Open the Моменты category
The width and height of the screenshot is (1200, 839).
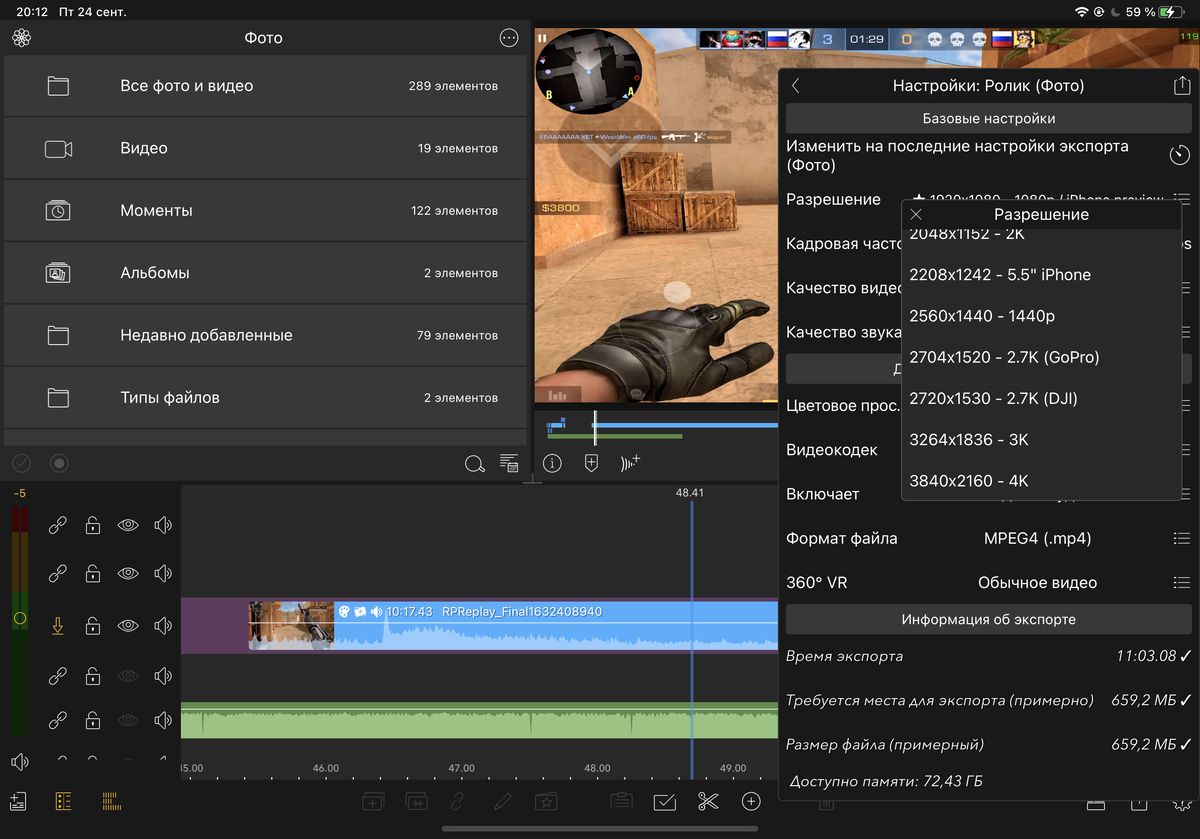point(265,211)
